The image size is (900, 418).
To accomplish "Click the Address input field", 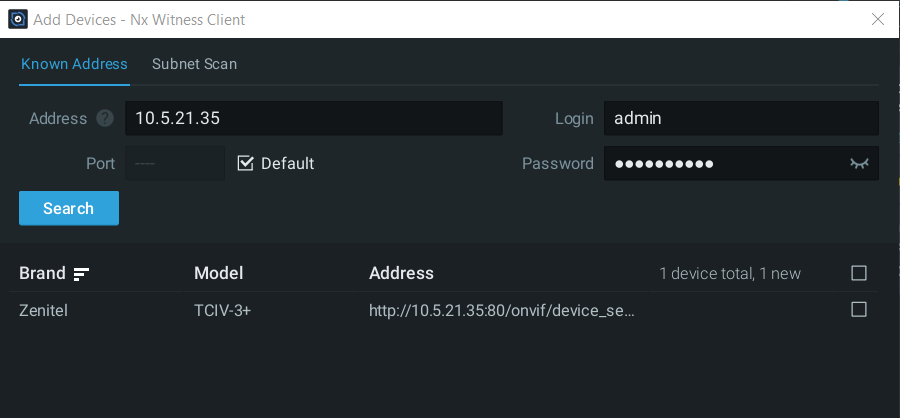I will pos(313,118).
